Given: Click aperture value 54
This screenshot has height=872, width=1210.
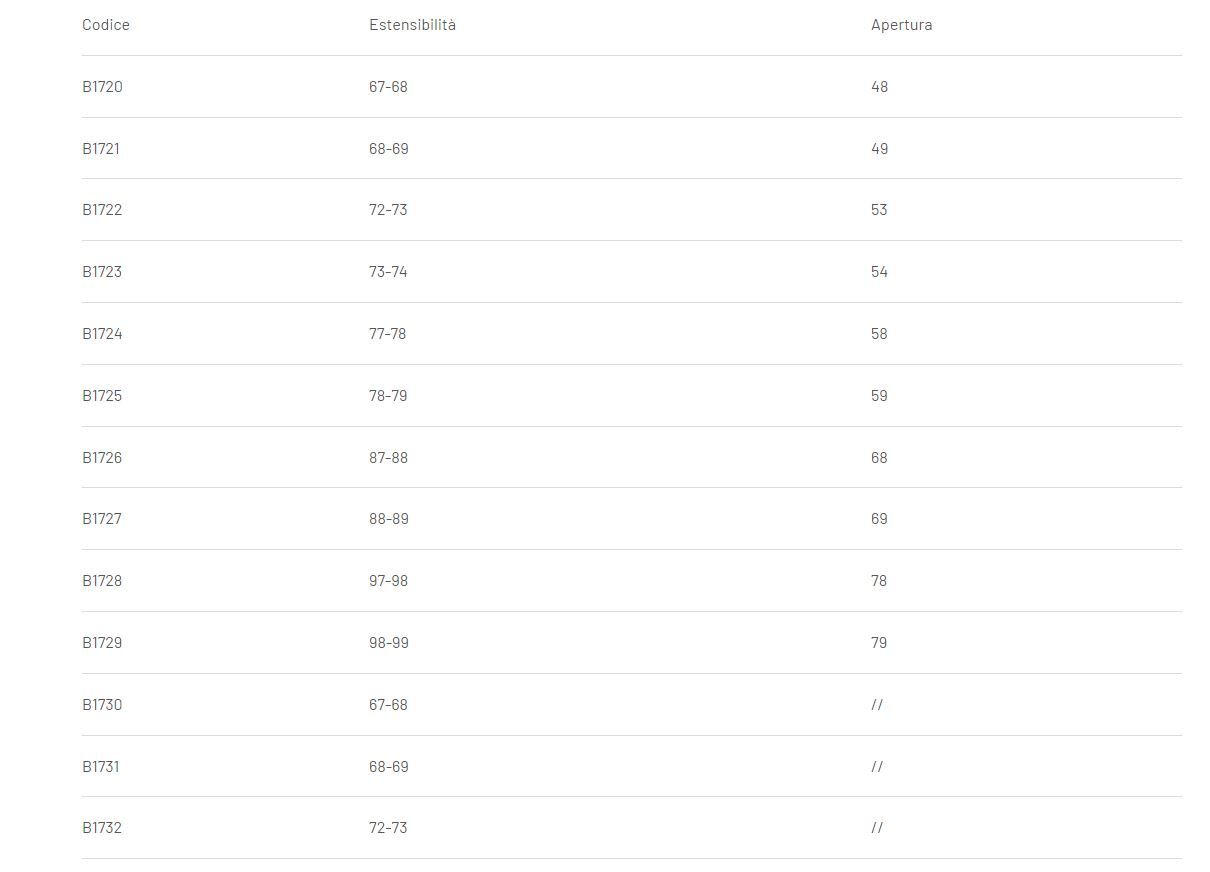Looking at the screenshot, I should 879,272.
